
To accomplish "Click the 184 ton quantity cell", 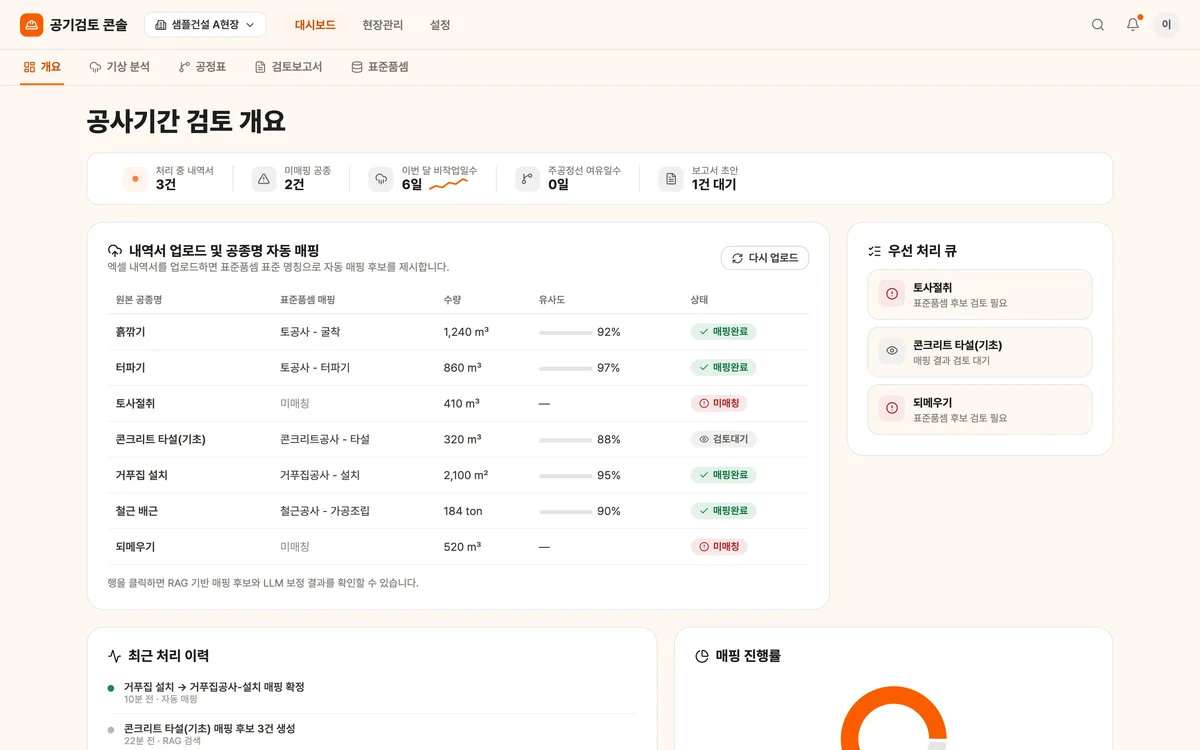I will tap(463, 511).
